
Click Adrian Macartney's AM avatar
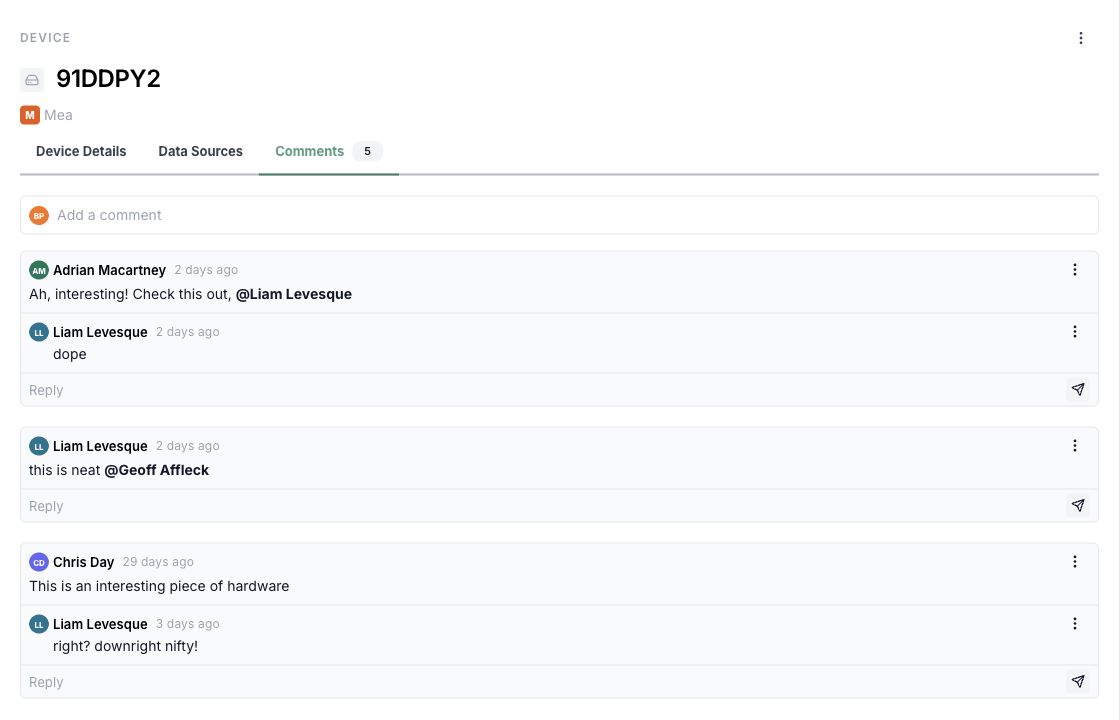click(x=39, y=270)
